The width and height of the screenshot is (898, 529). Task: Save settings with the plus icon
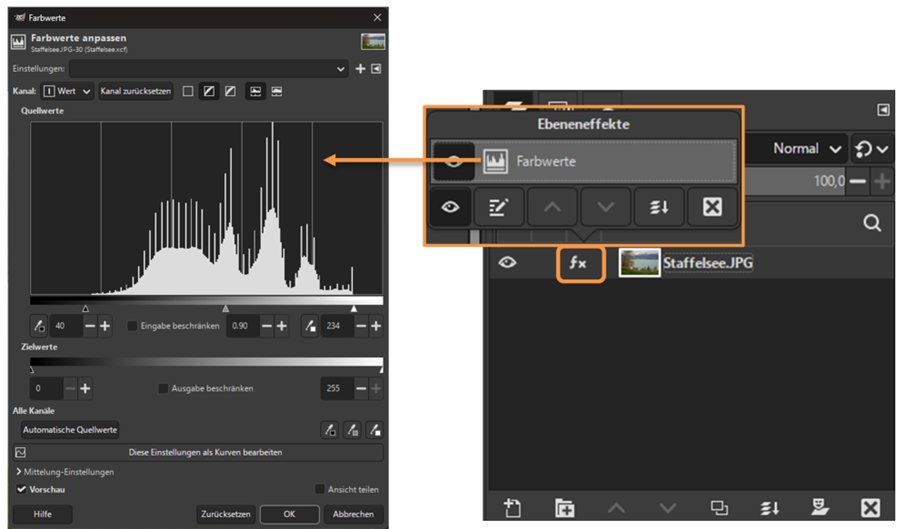pos(360,69)
